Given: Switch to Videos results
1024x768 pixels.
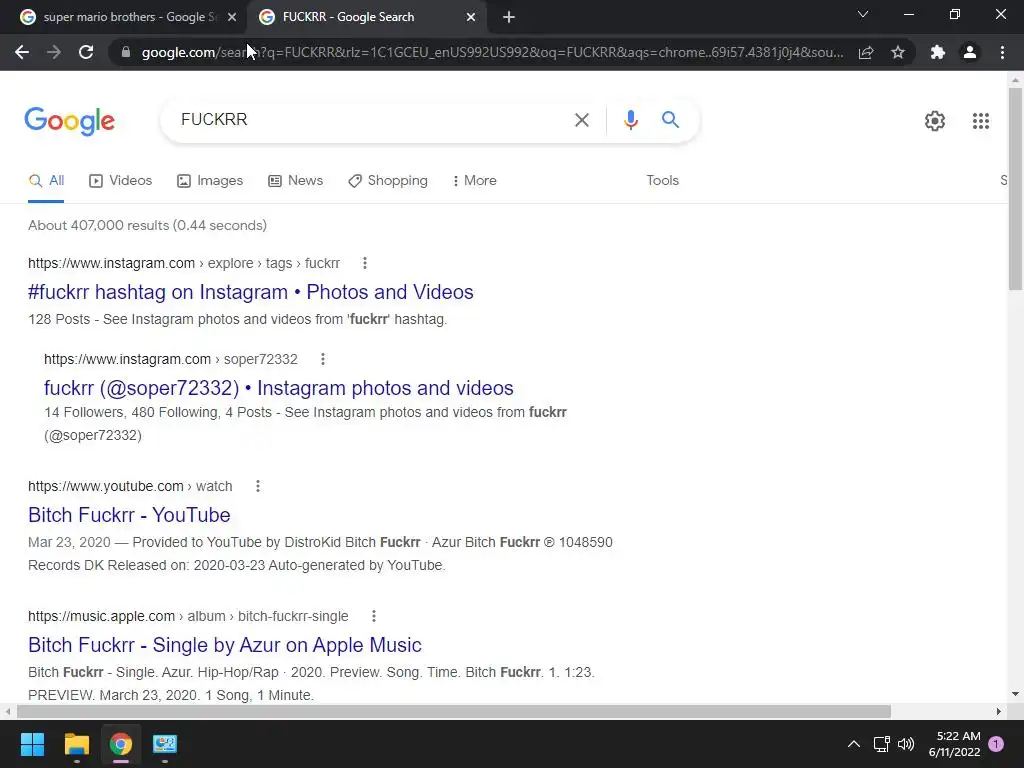Looking at the screenshot, I should click(x=120, y=181).
